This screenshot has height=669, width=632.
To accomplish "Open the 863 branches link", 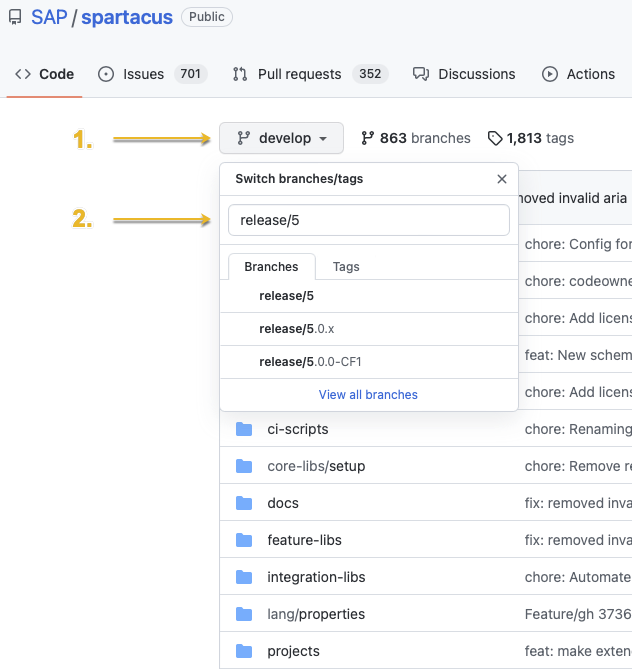I will point(415,138).
